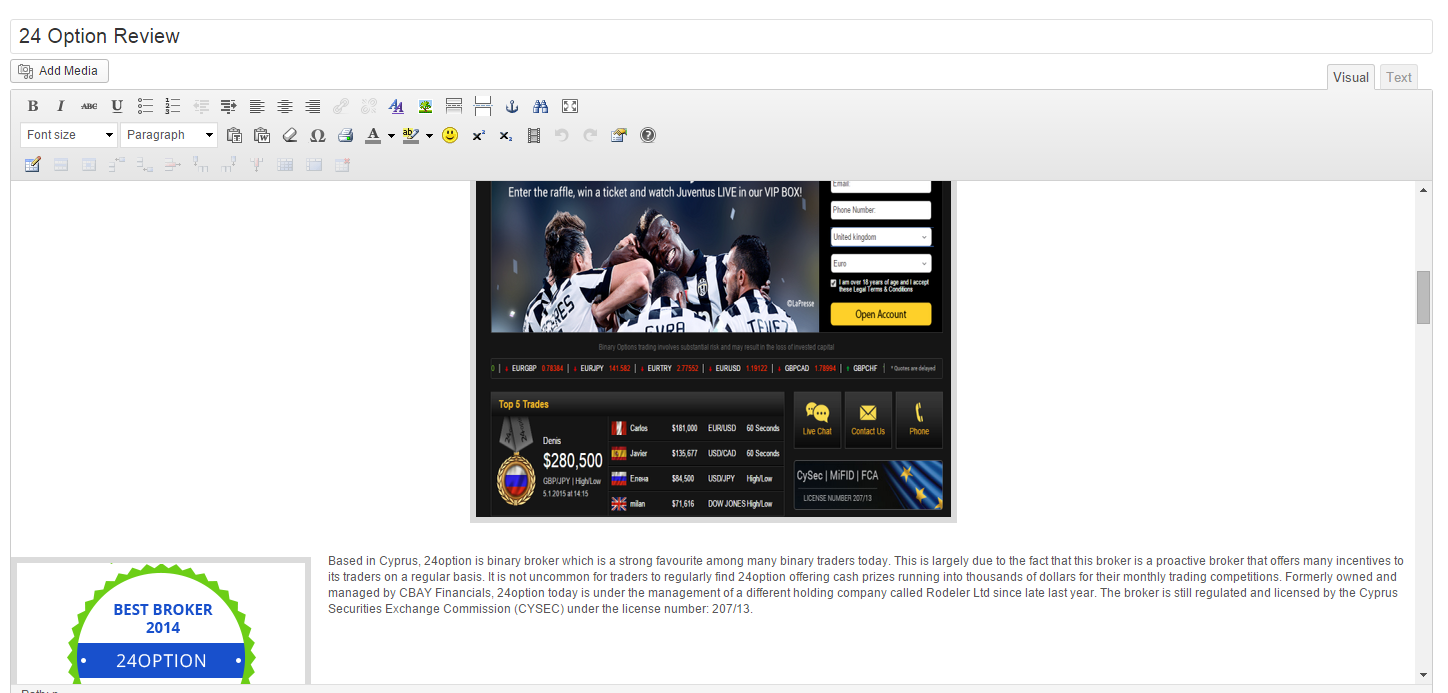Toggle the bulleted list button
The height and width of the screenshot is (693, 1448).
point(145,106)
